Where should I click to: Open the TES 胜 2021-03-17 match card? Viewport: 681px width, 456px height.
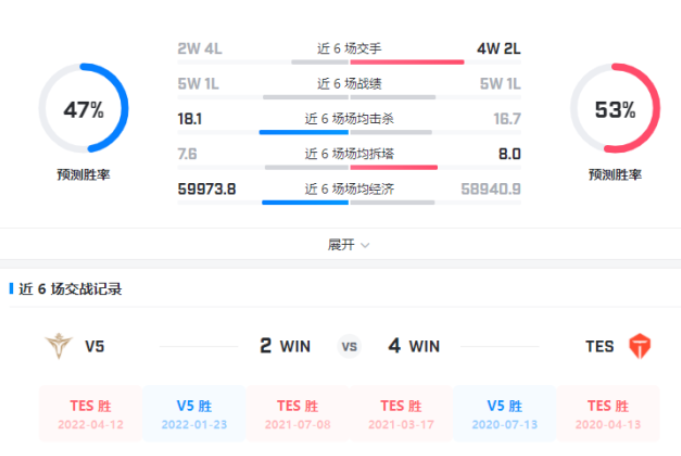click(401, 413)
